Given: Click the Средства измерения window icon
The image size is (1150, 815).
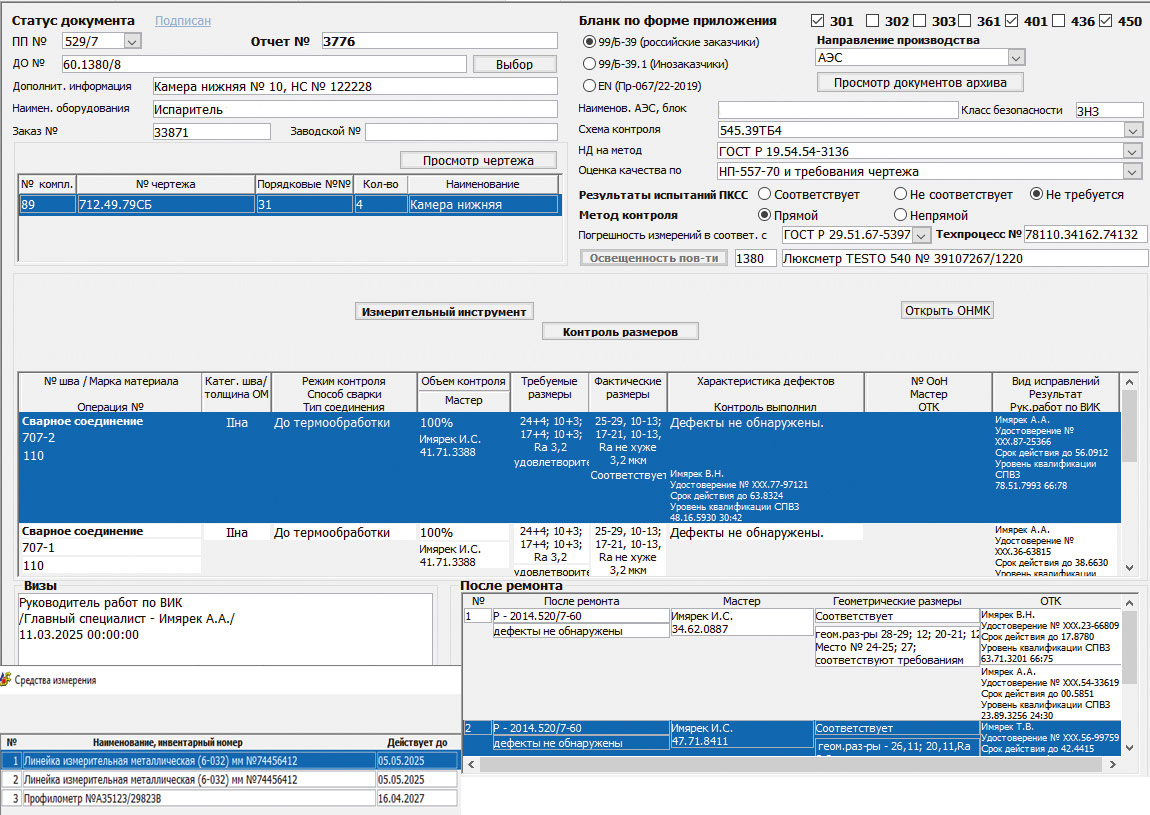Looking at the screenshot, I should [6, 680].
